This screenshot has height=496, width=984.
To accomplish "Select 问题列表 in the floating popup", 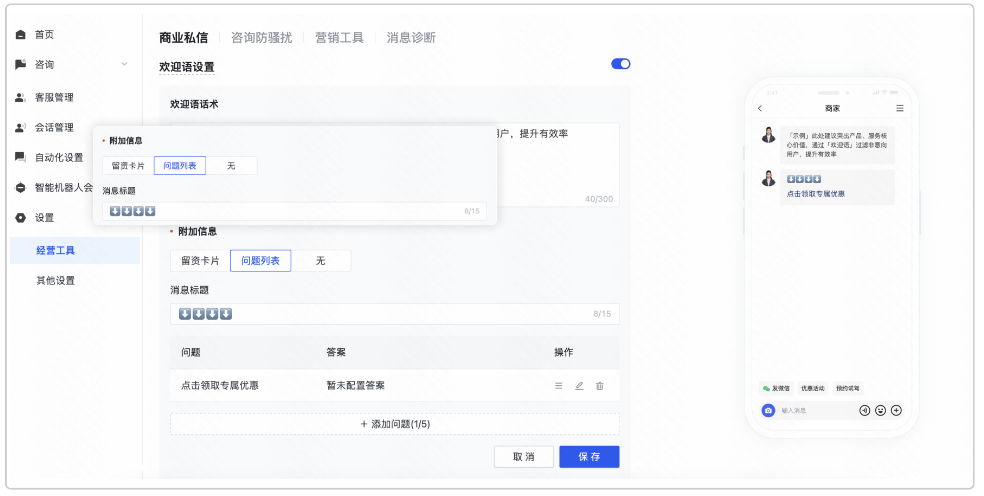I will point(179,166).
